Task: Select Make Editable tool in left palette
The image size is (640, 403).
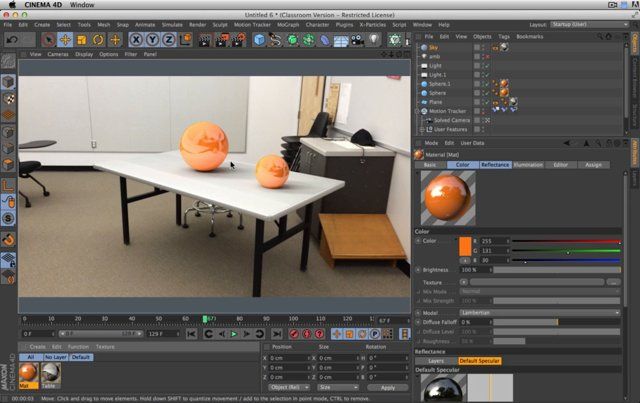Action: coord(8,61)
